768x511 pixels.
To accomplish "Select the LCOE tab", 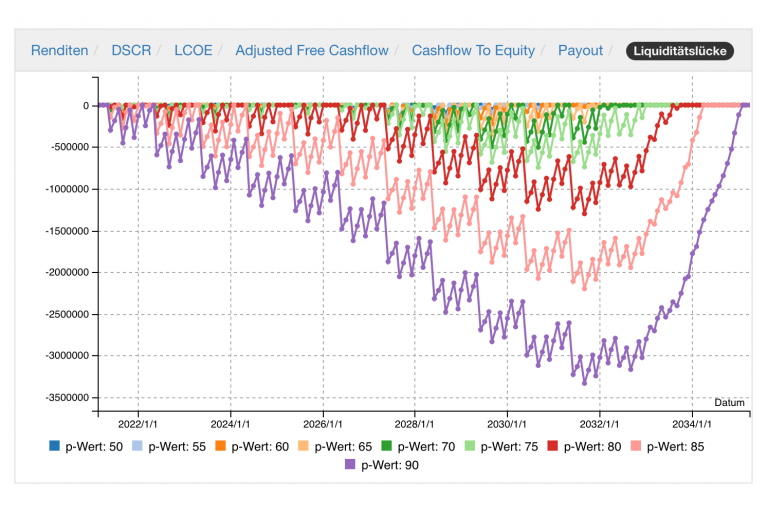I will click(x=193, y=50).
